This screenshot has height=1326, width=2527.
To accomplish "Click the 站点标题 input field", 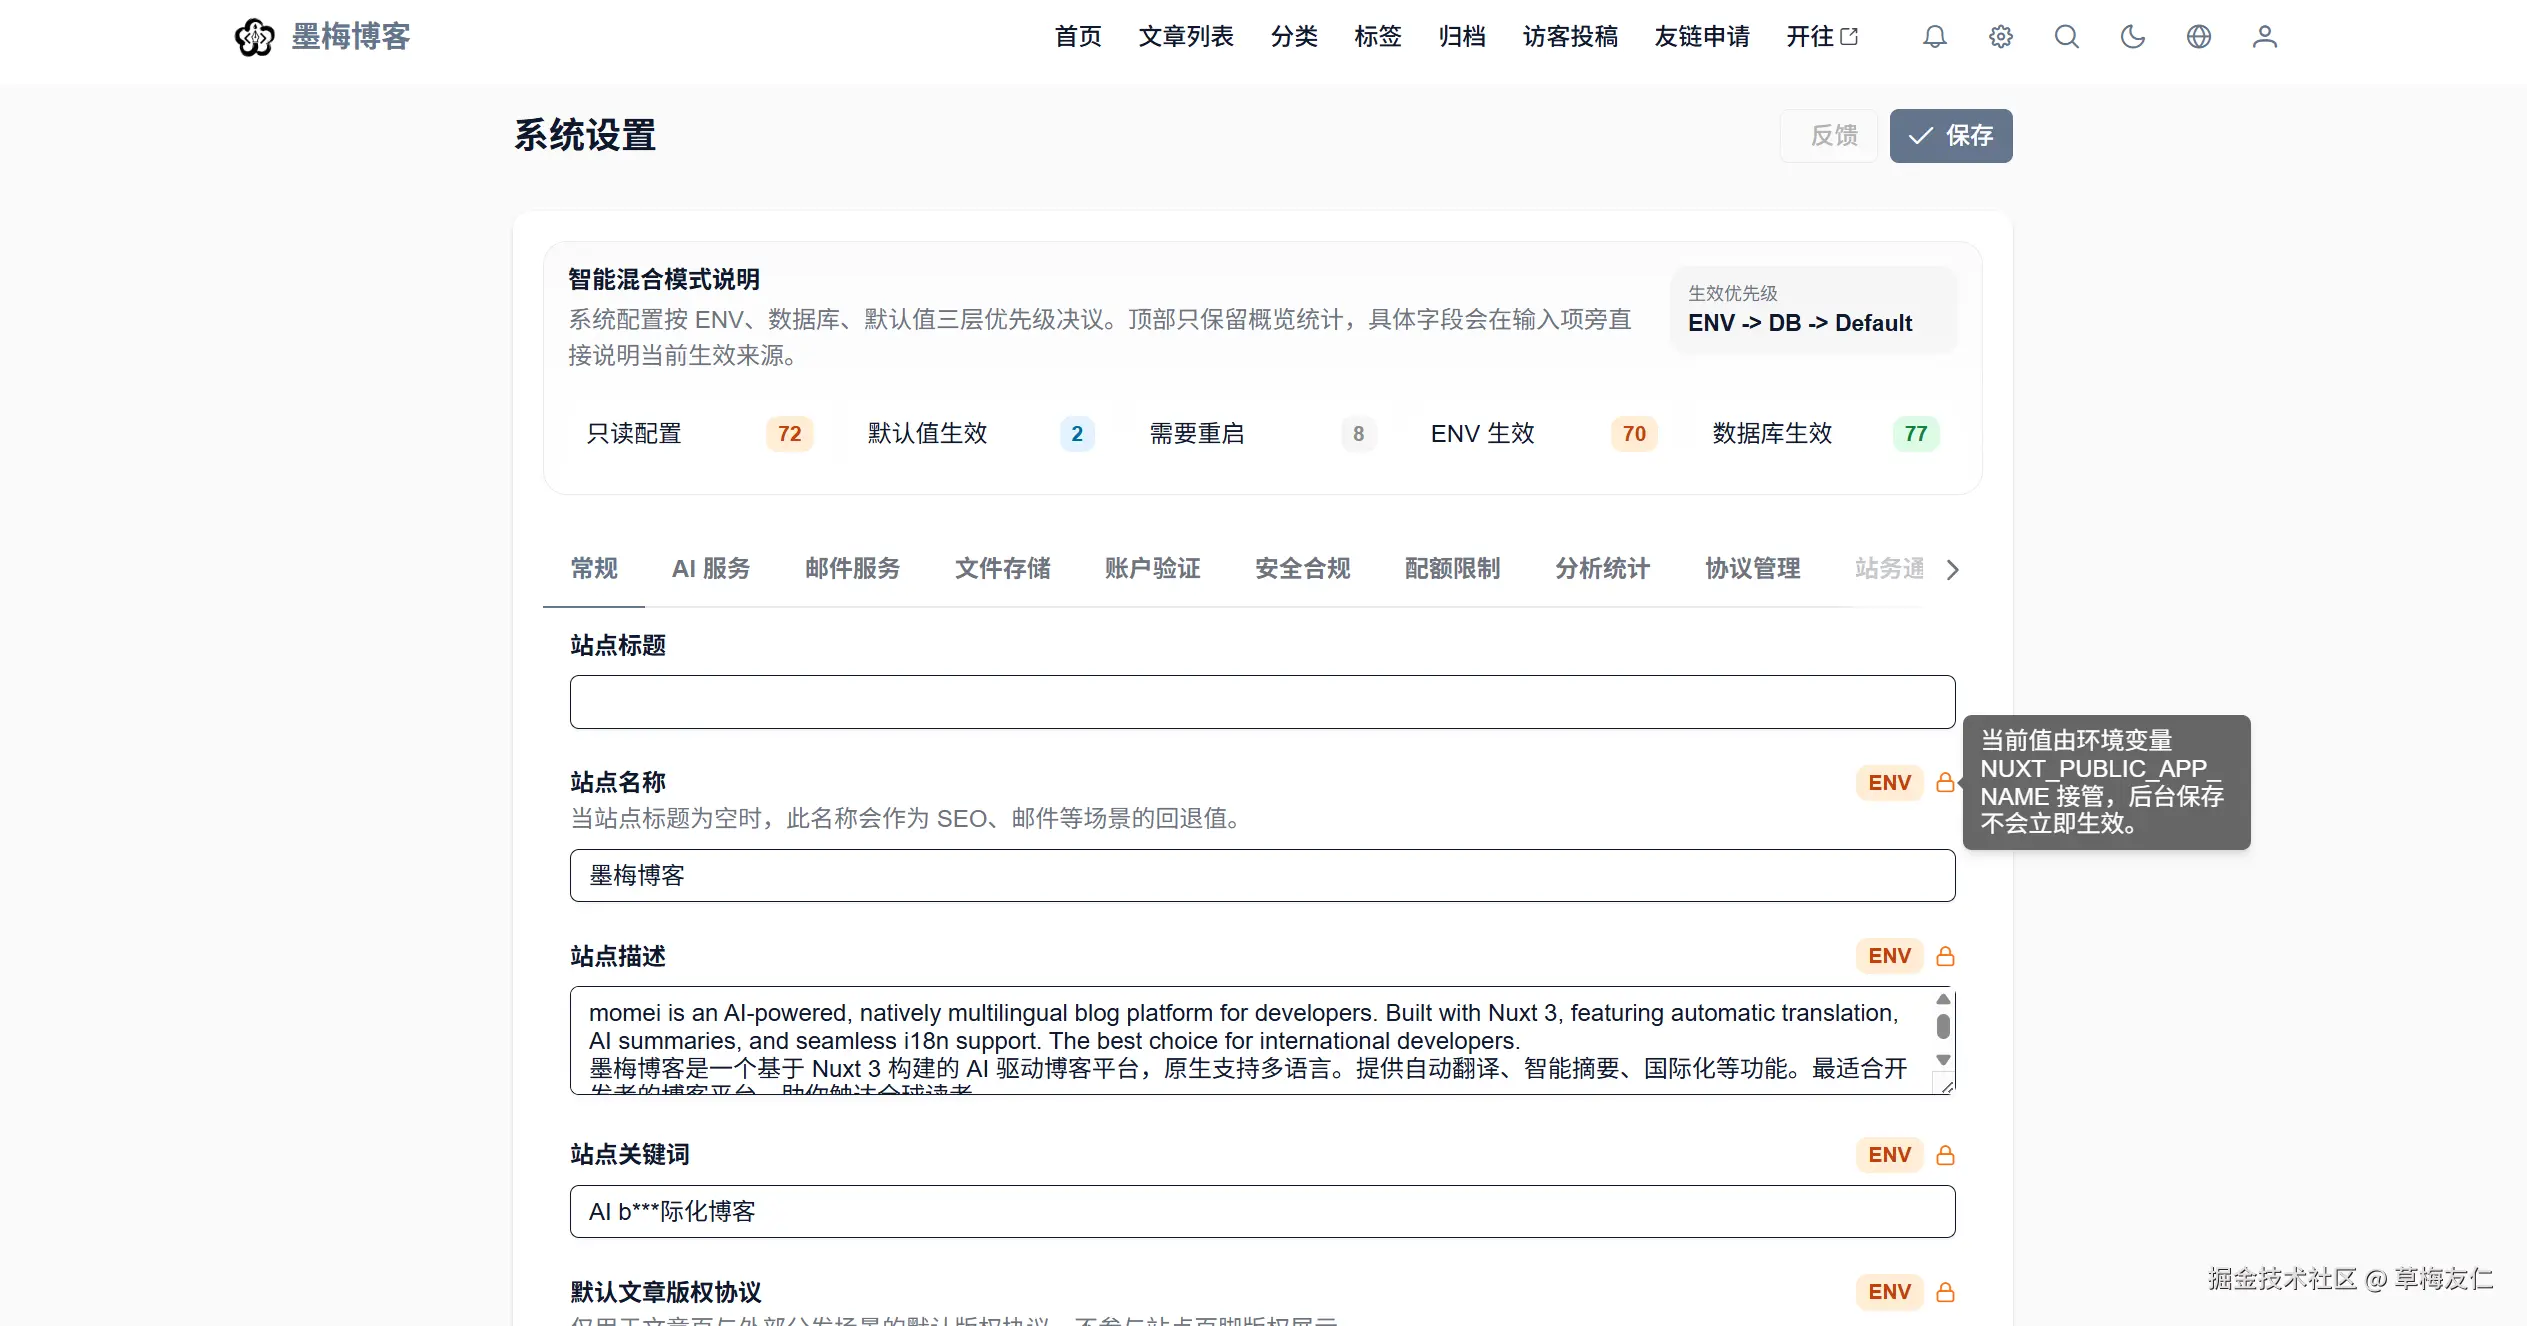I will point(1262,702).
